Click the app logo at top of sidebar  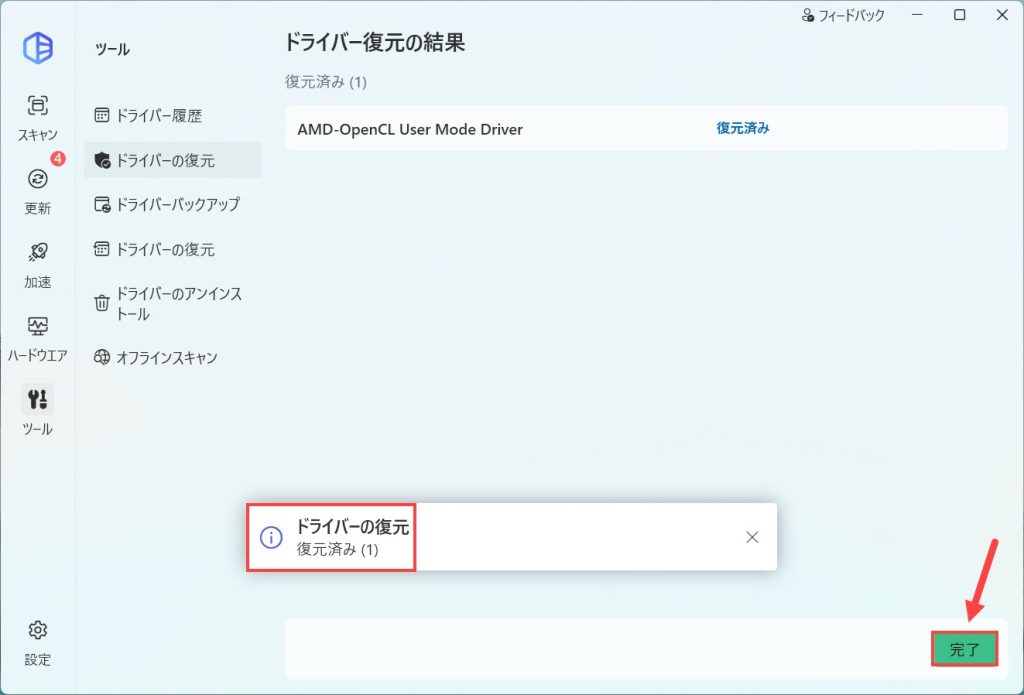point(38,48)
